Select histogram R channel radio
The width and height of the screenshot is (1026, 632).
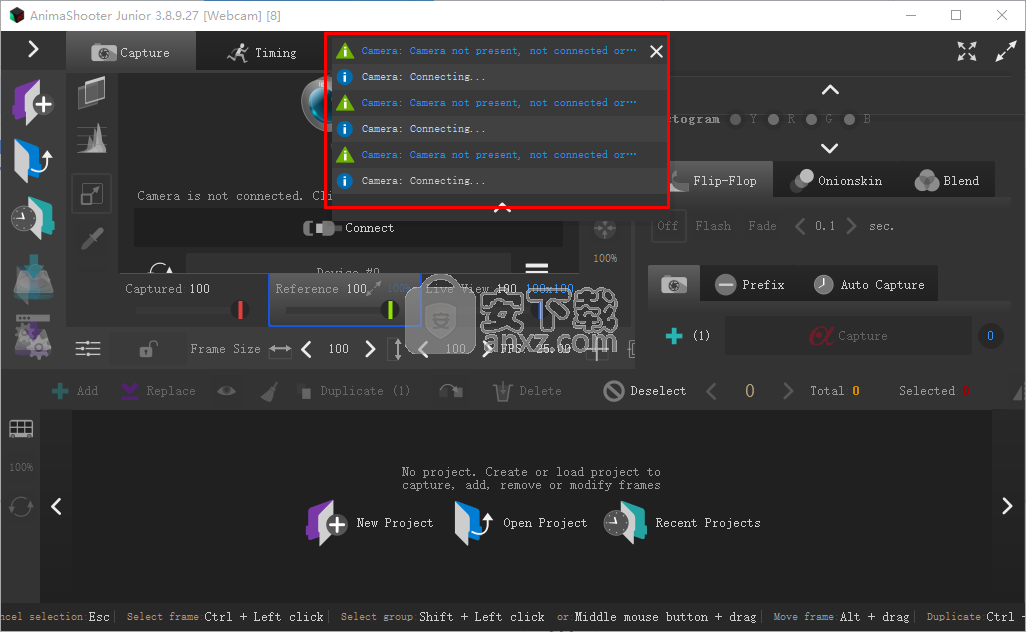[x=773, y=119]
